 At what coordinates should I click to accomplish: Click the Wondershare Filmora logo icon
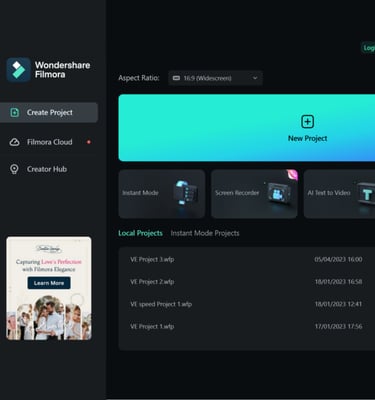coord(19,70)
